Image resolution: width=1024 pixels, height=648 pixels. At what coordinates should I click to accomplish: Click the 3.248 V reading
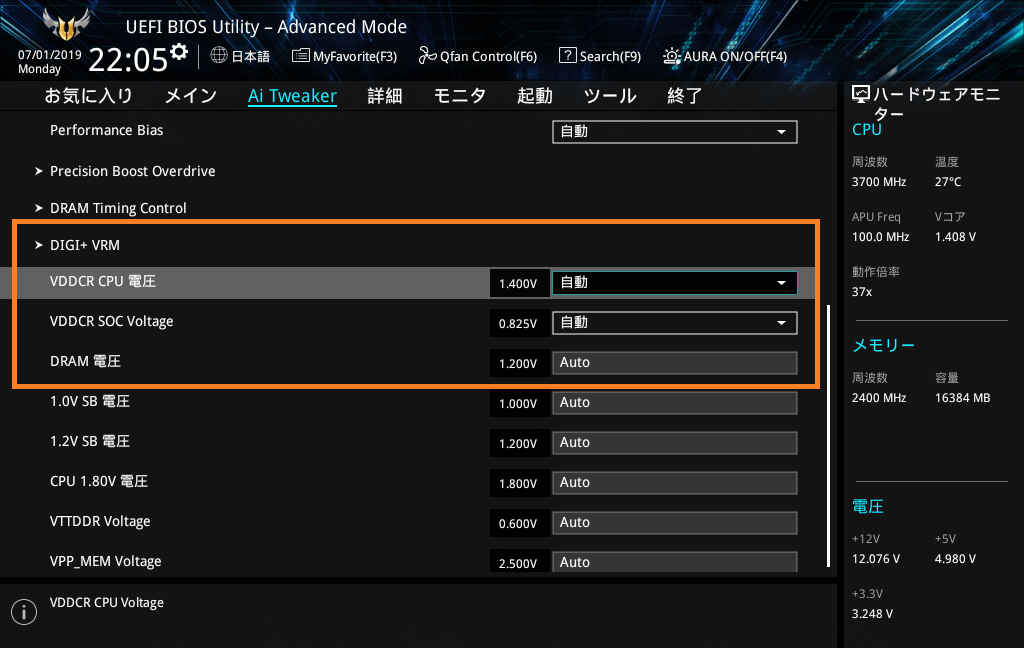872,614
